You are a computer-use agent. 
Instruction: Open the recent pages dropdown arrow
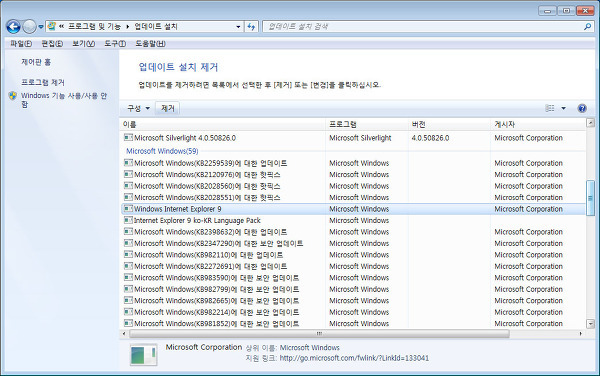(41, 27)
